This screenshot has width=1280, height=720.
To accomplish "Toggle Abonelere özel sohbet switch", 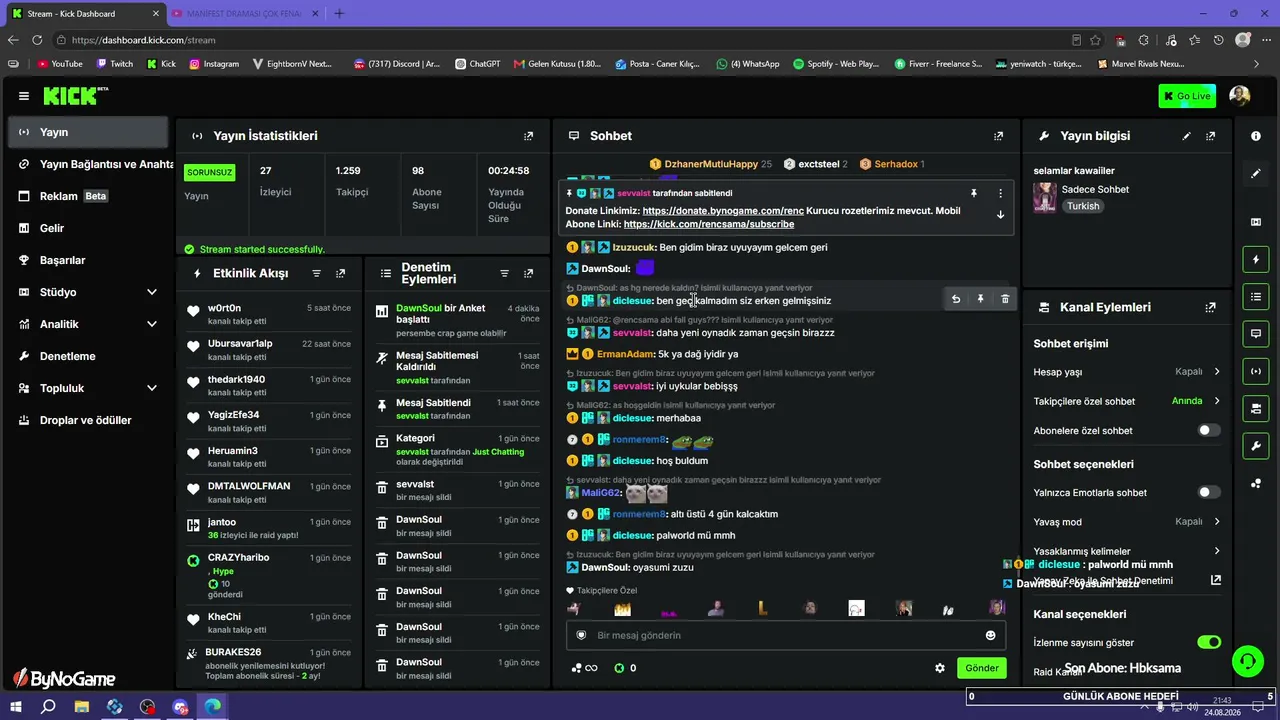I will tap(1209, 430).
